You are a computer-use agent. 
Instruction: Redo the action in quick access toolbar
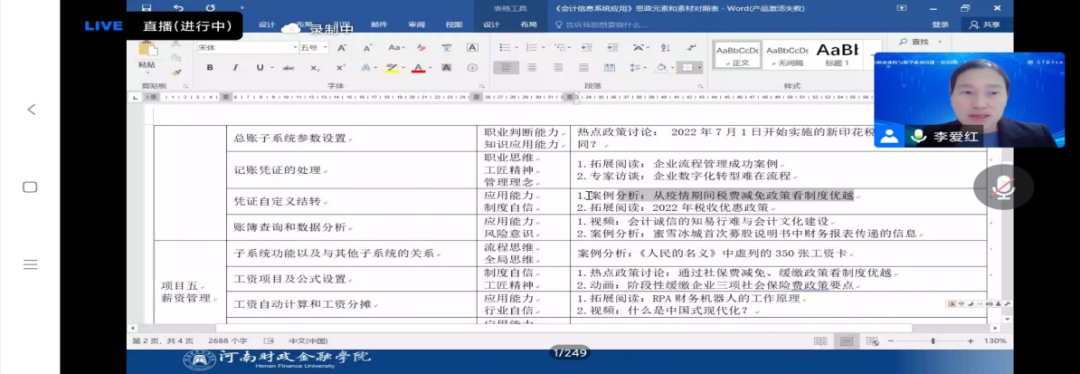[x=210, y=8]
